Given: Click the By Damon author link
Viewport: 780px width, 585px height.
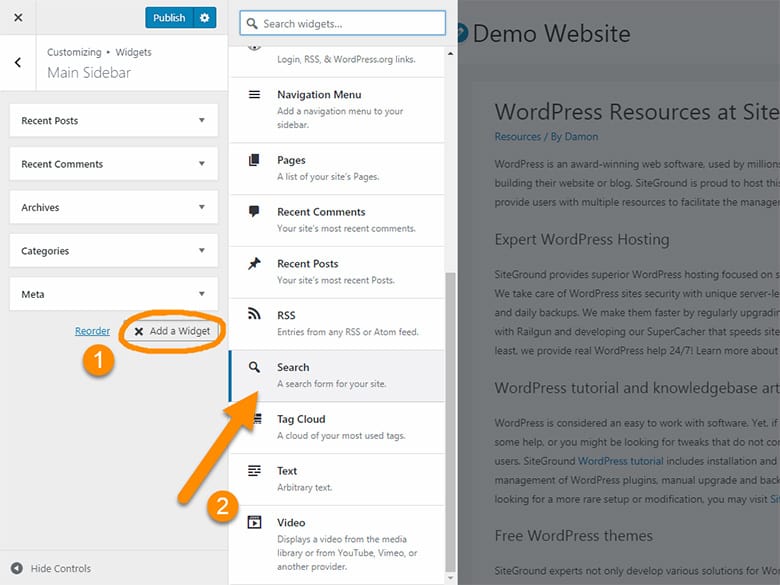Looking at the screenshot, I should (x=574, y=136).
